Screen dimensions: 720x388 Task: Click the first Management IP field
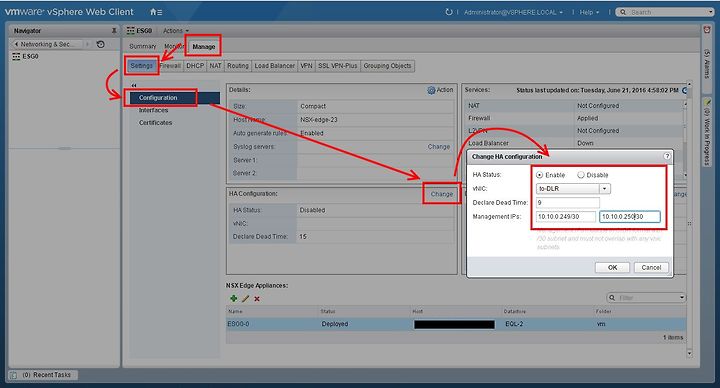pyautogui.click(x=566, y=216)
